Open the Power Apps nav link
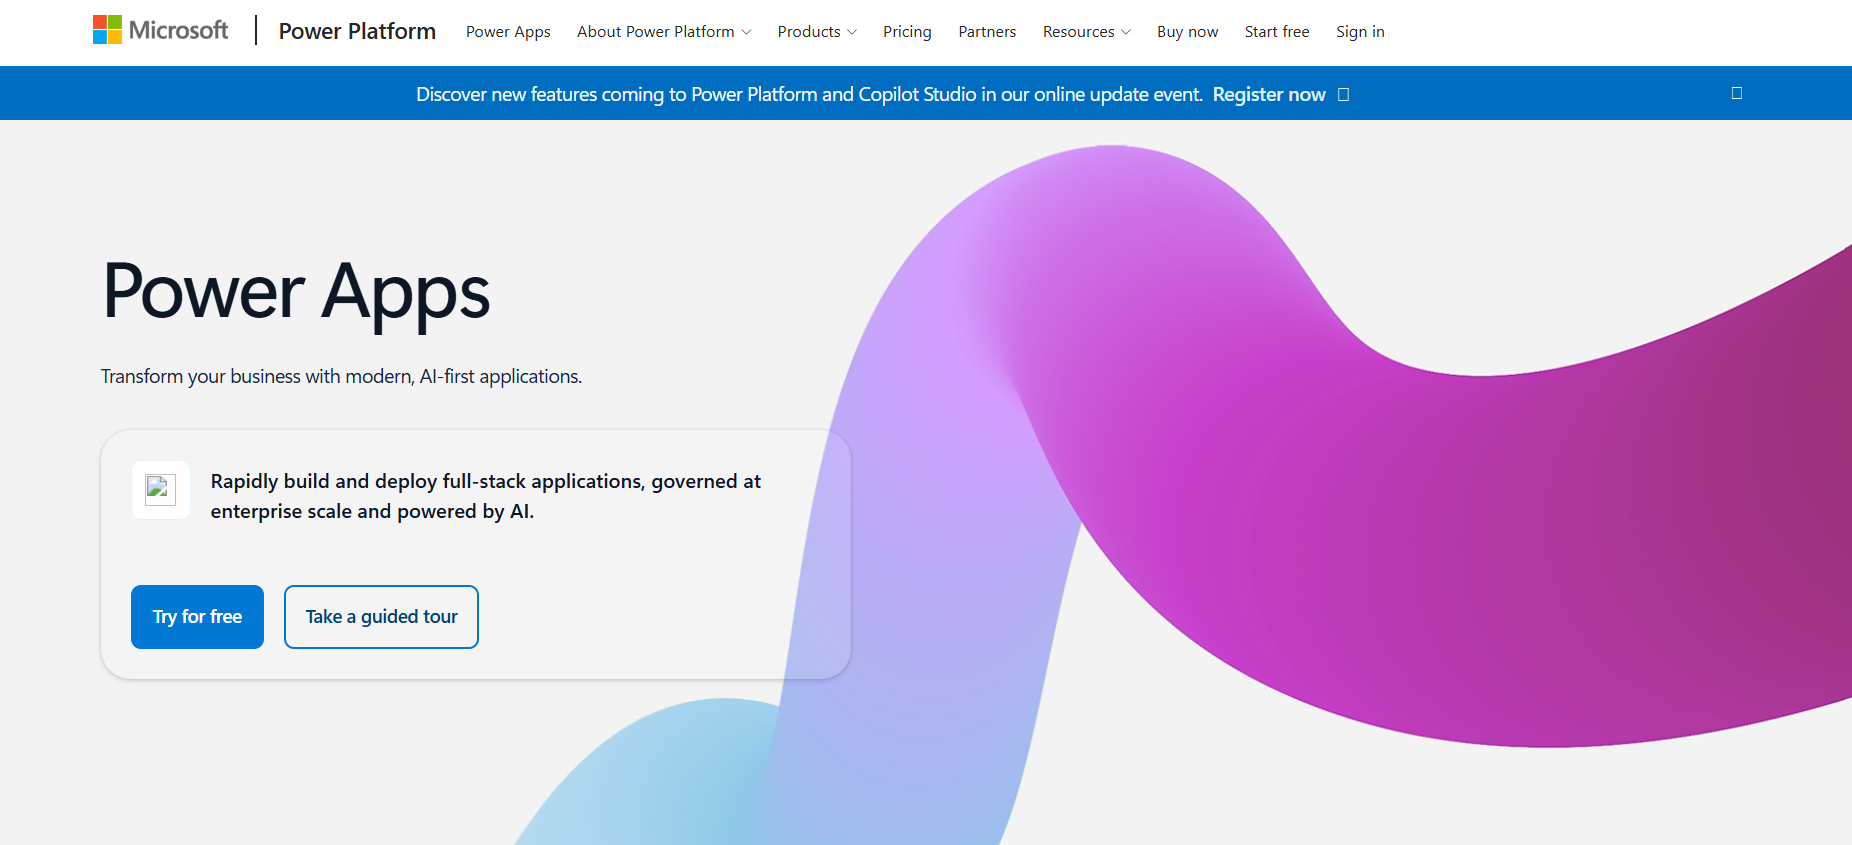Image resolution: width=1852 pixels, height=845 pixels. (508, 32)
